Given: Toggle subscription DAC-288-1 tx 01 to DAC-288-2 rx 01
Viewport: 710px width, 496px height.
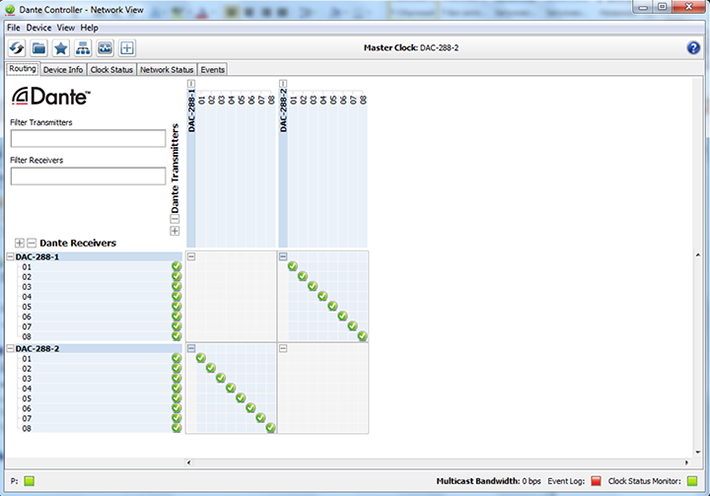Looking at the screenshot, I should point(201,358).
